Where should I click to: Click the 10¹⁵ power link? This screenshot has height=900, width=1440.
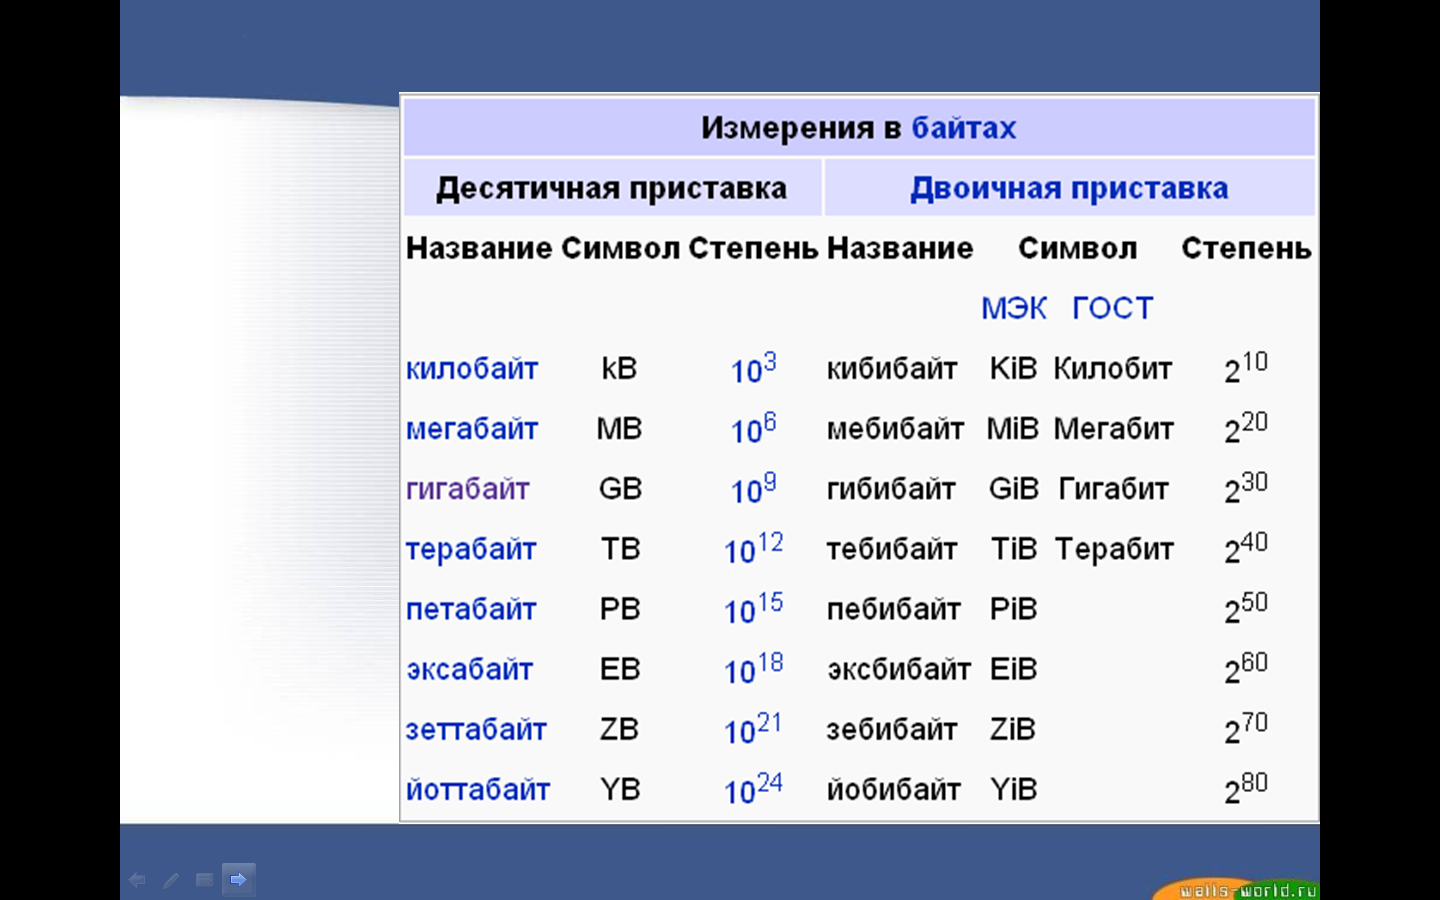pyautogui.click(x=754, y=609)
